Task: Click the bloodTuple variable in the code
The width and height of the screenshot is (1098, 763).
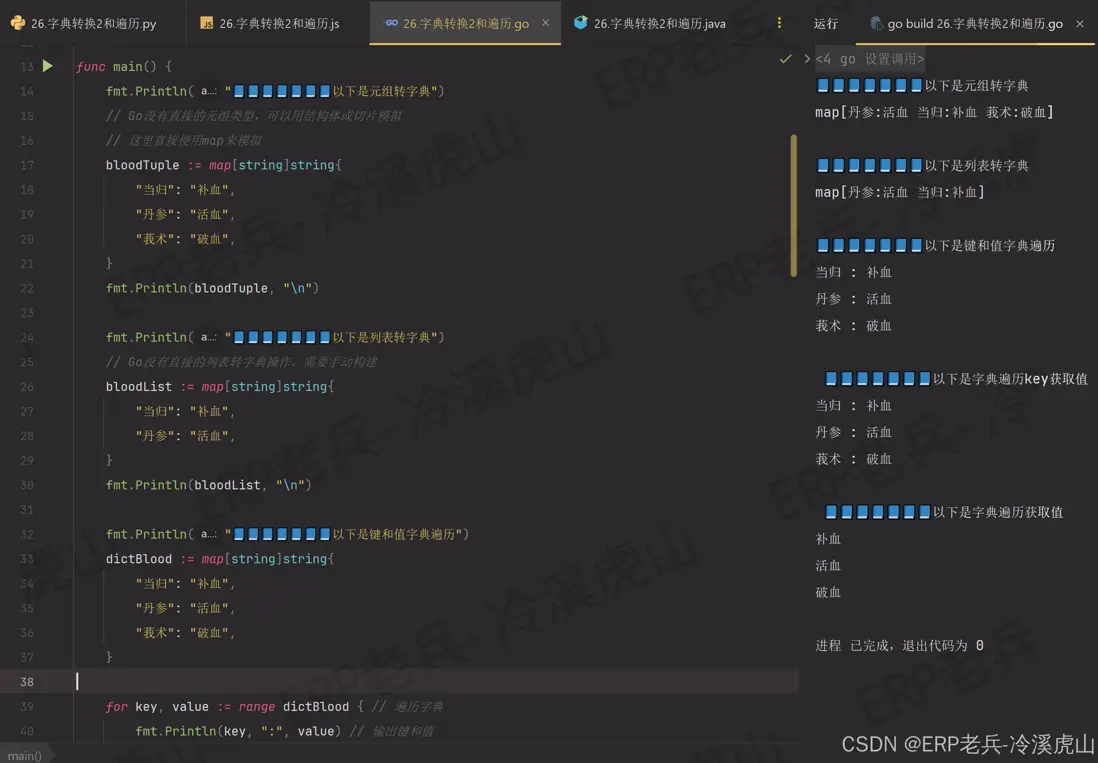Action: click(x=141, y=164)
